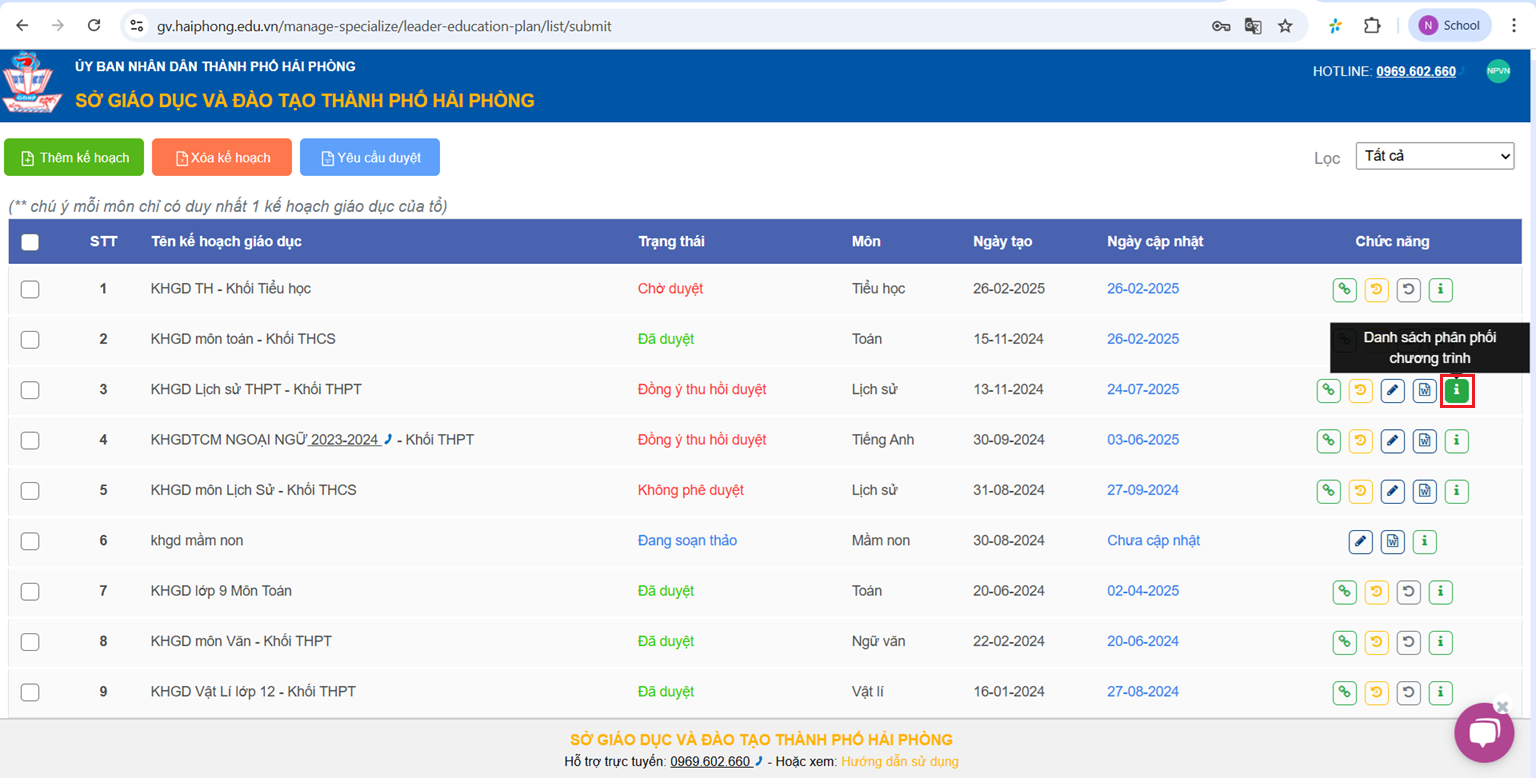Click the green link icon in row 1
The image size is (1536, 778).
[x=1344, y=290]
